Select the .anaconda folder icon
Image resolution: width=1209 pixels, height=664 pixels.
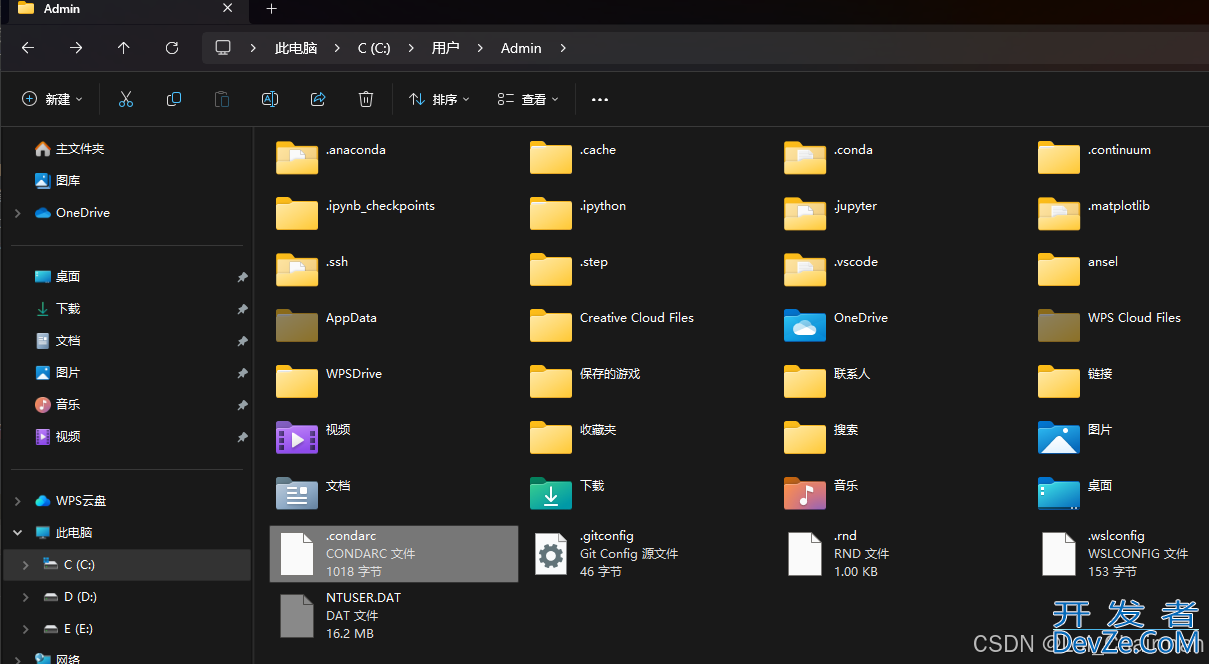pos(297,157)
